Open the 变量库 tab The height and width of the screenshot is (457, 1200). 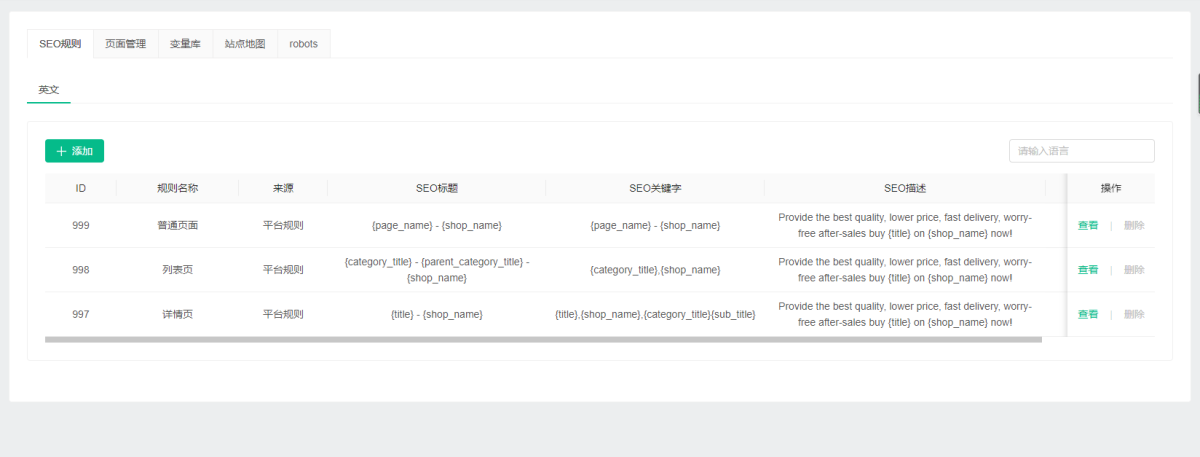(185, 44)
